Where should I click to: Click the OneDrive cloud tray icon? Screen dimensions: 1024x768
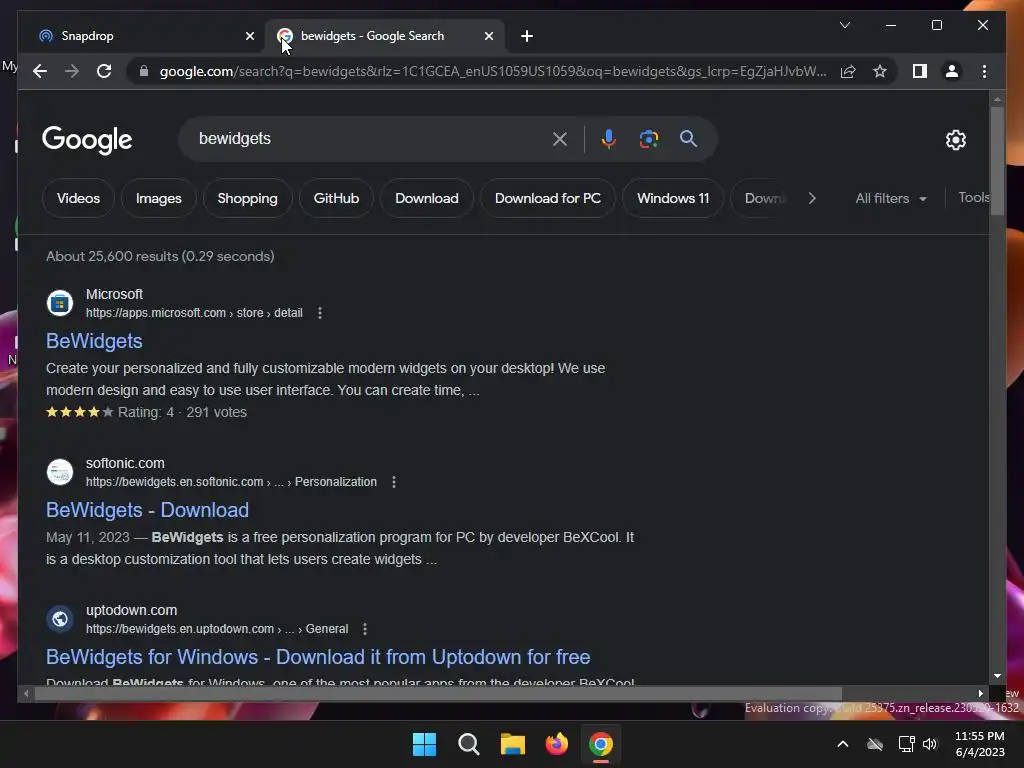point(875,744)
